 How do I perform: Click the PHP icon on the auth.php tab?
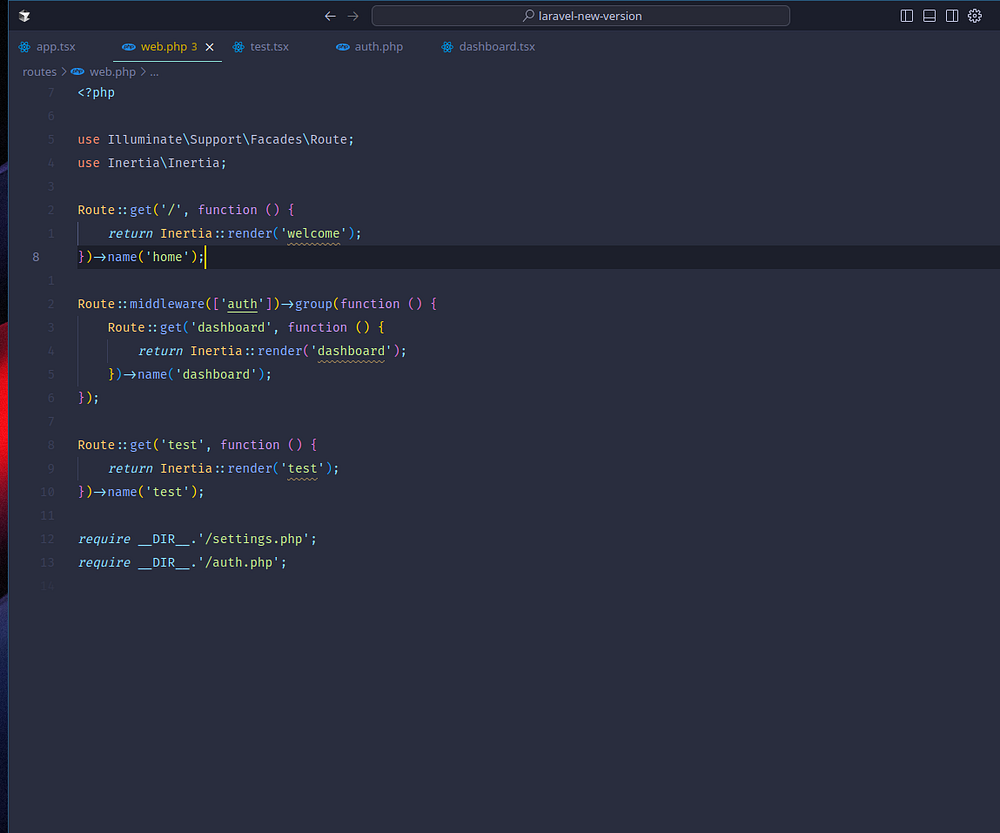(343, 47)
